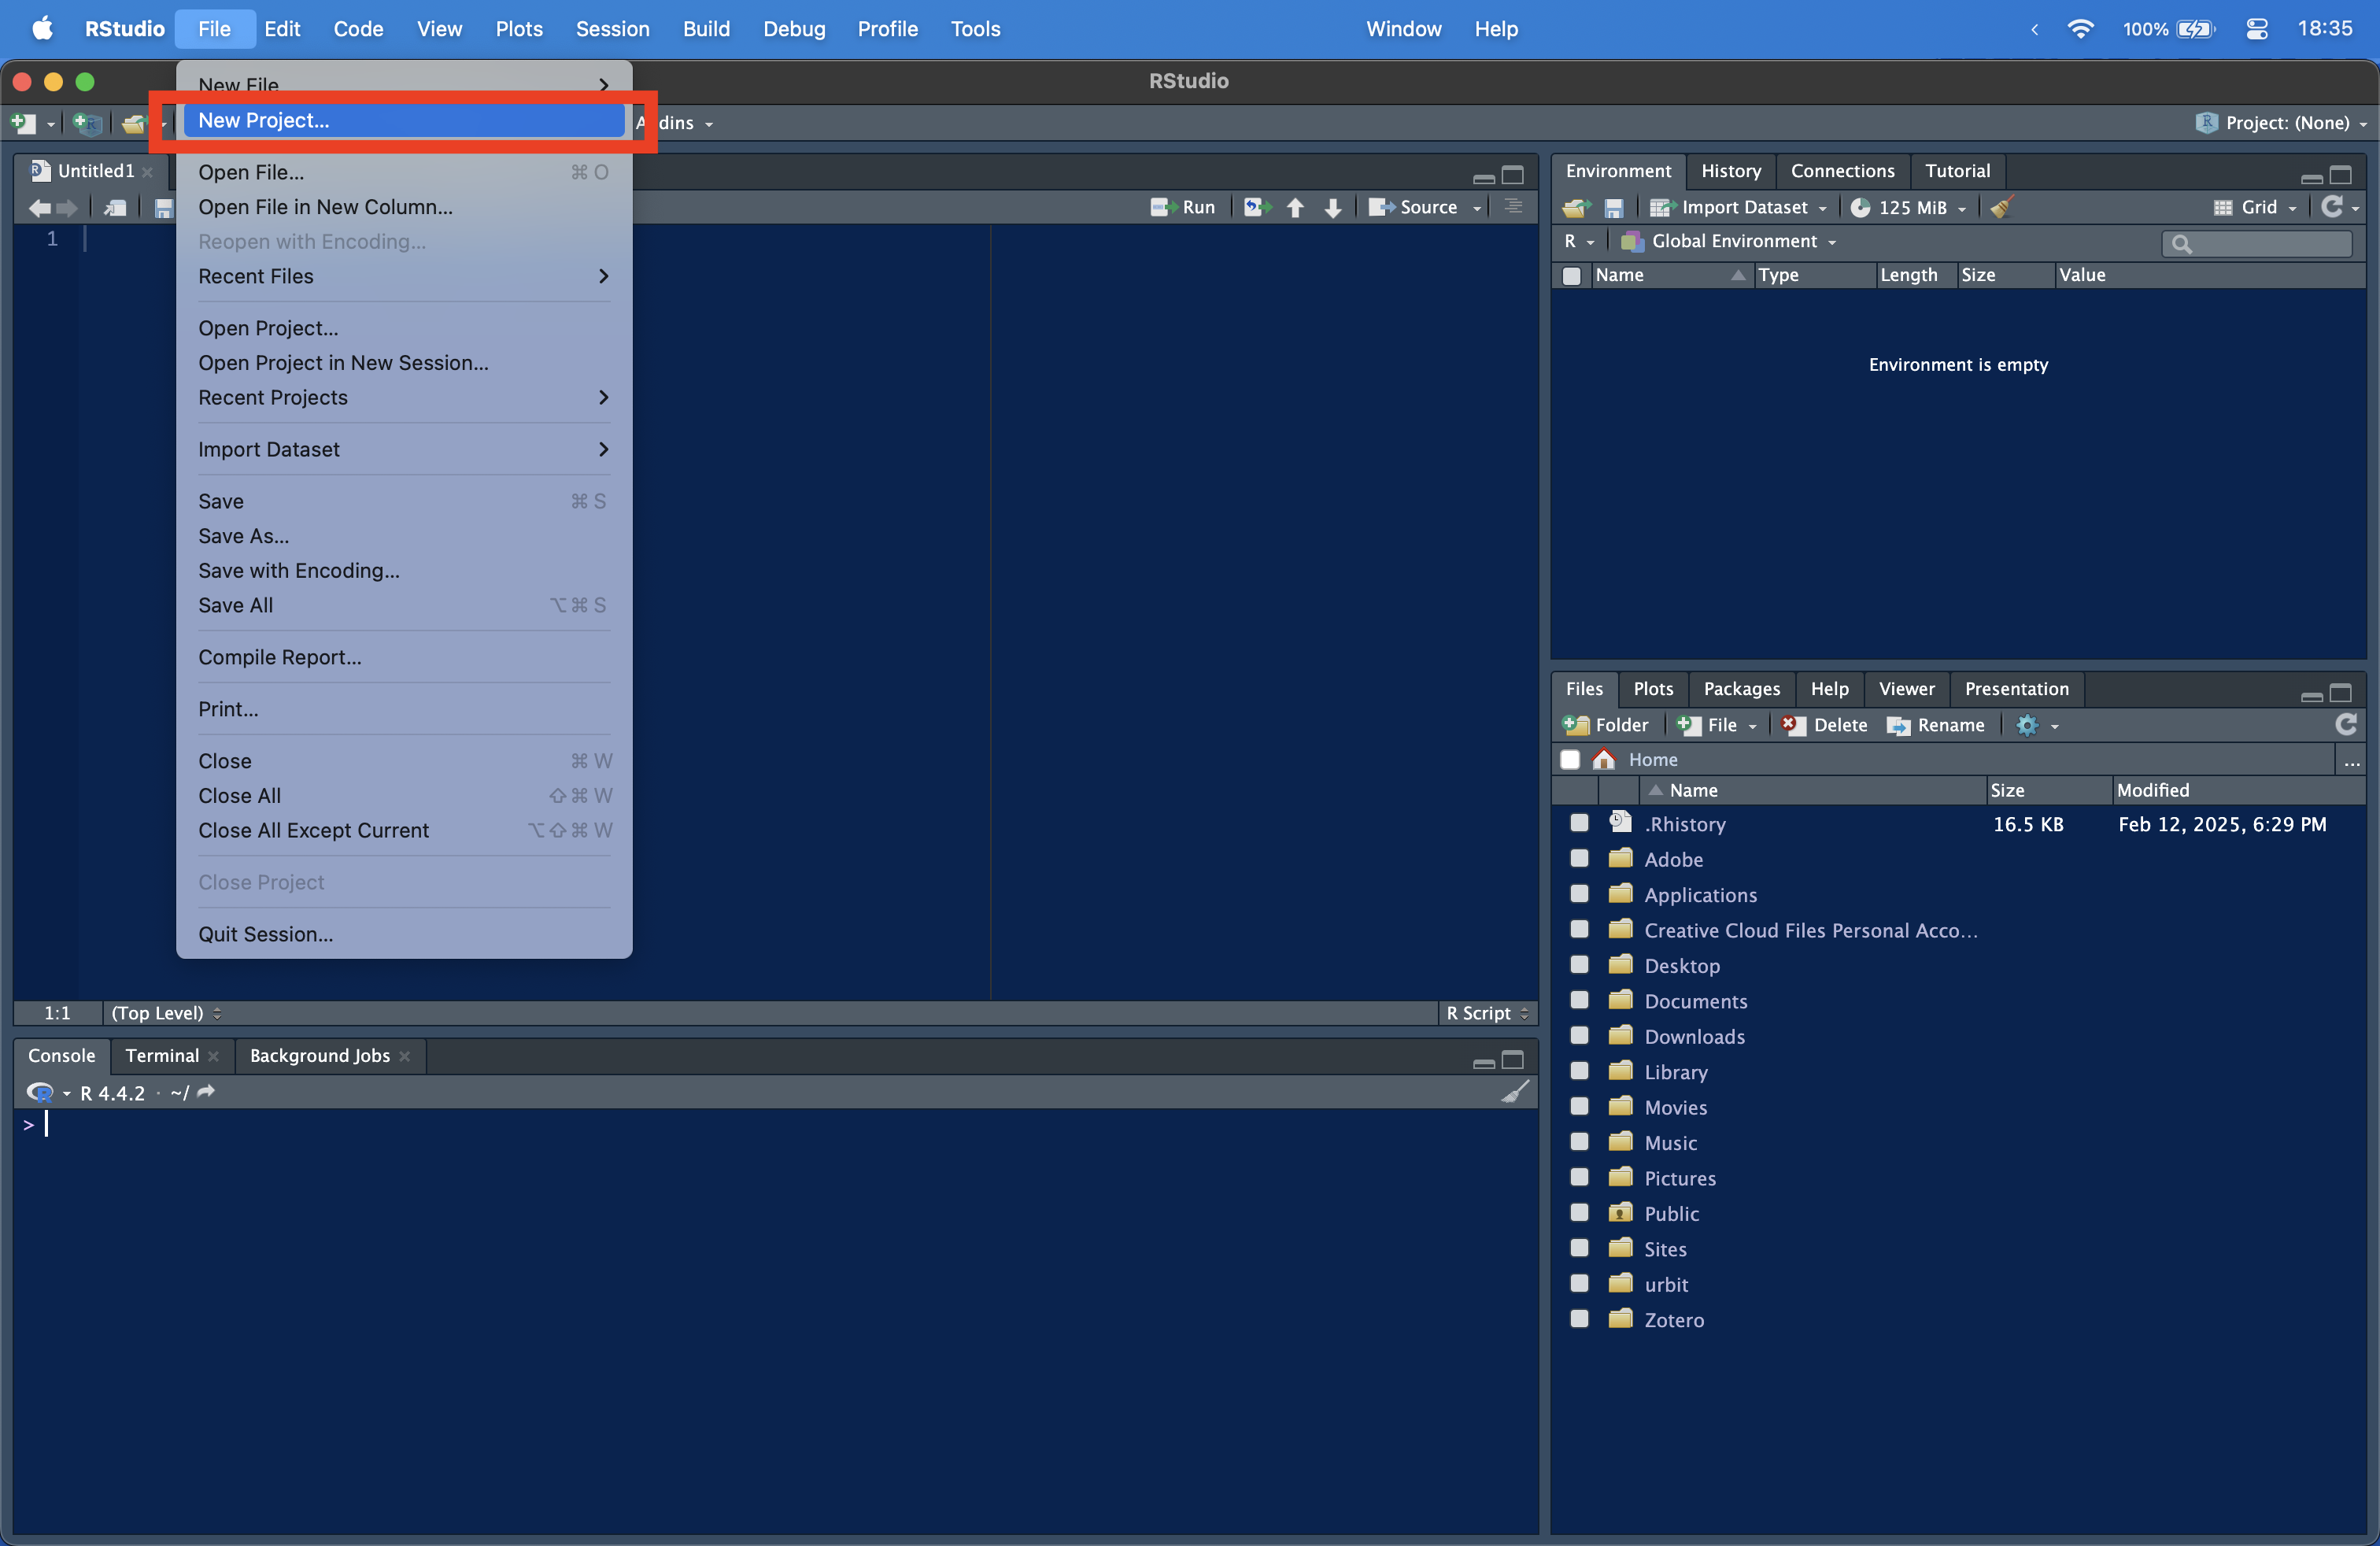
Task: Click the open file folder toolbar icon
Action: pos(133,123)
